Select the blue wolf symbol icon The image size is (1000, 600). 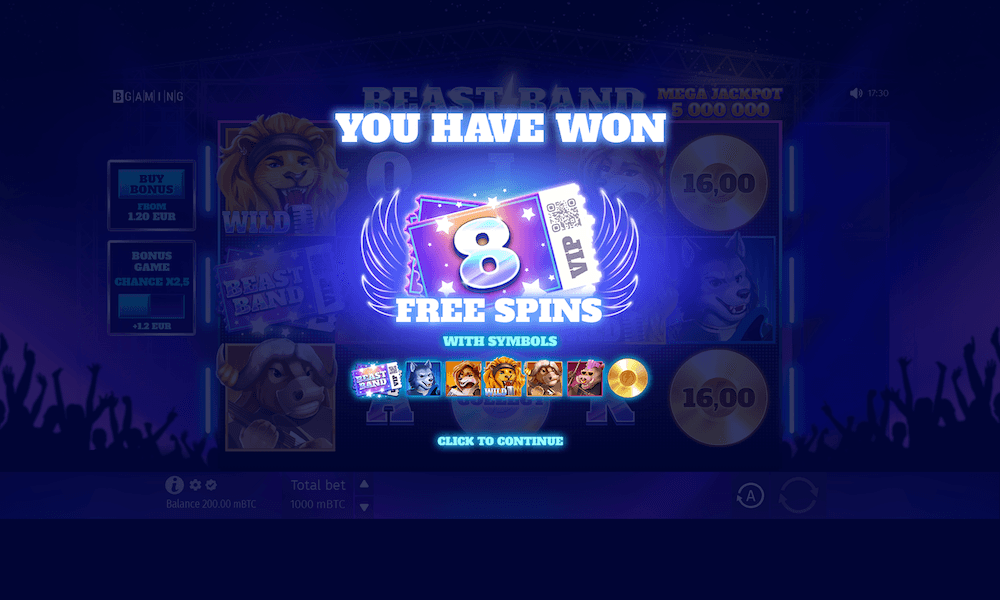(423, 378)
